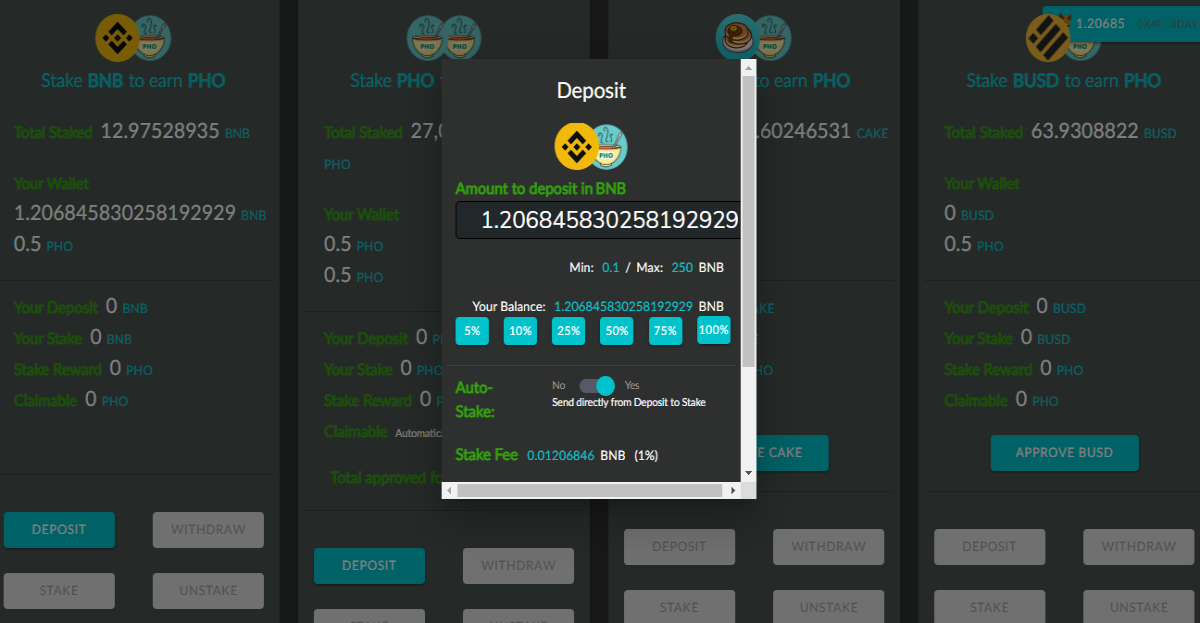Image resolution: width=1200 pixels, height=623 pixels.
Task: Click the BNB coin icon in Deposit dialog
Action: (x=576, y=146)
